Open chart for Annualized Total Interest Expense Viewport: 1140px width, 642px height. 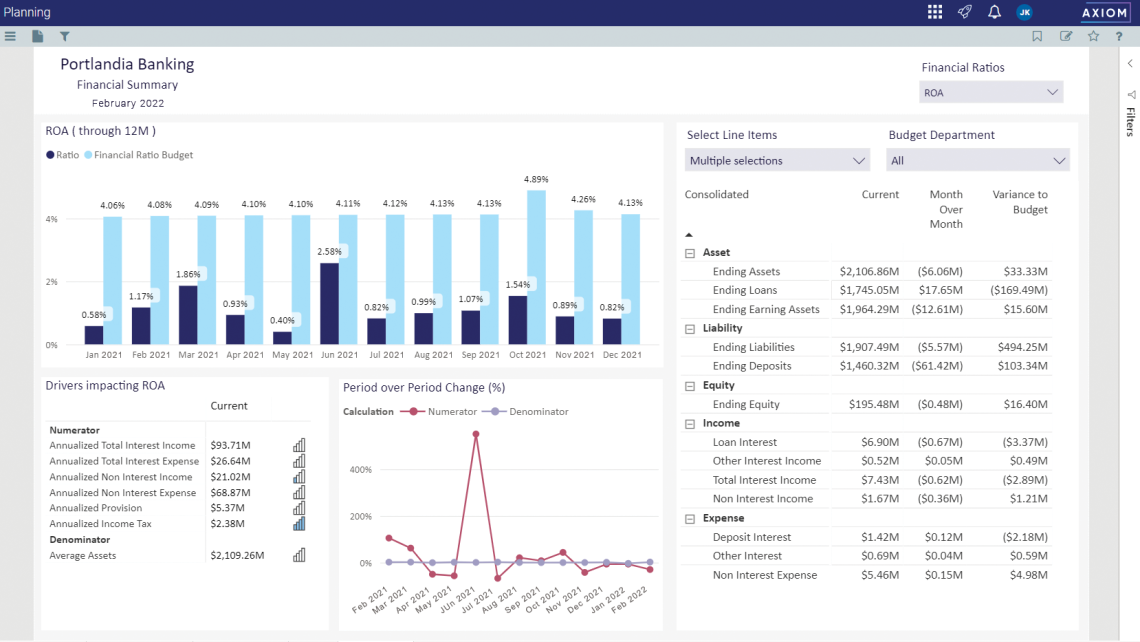tap(299, 461)
